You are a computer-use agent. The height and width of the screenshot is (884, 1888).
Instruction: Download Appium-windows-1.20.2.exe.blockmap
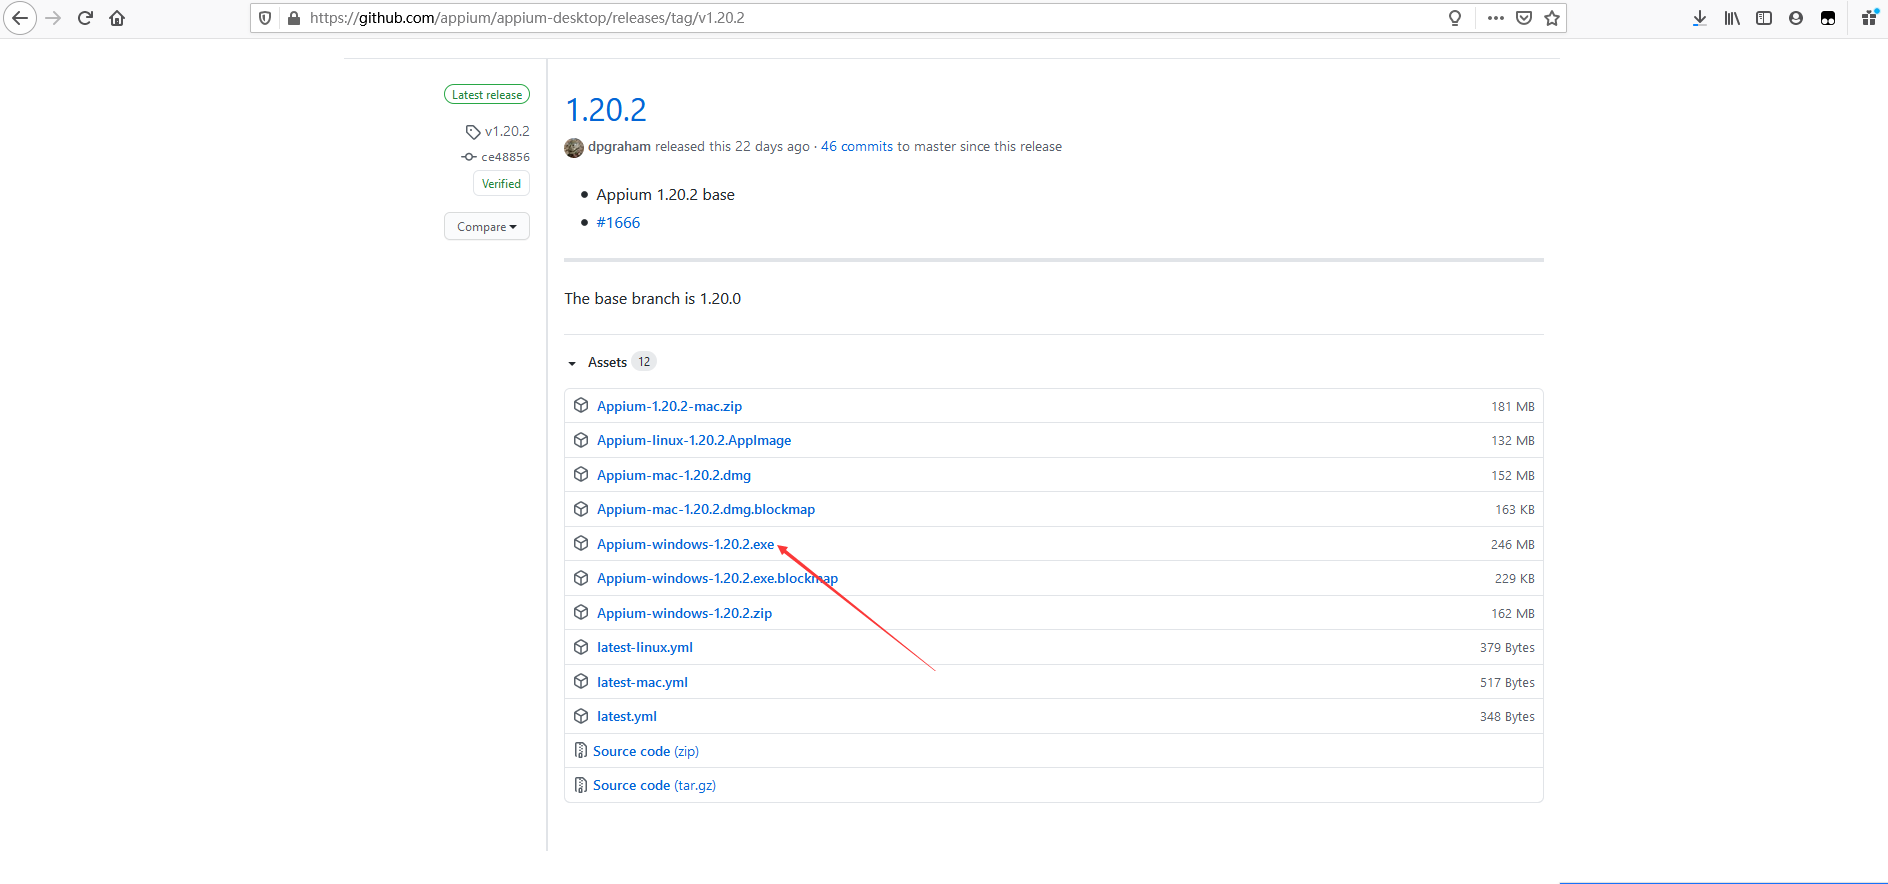coord(717,578)
